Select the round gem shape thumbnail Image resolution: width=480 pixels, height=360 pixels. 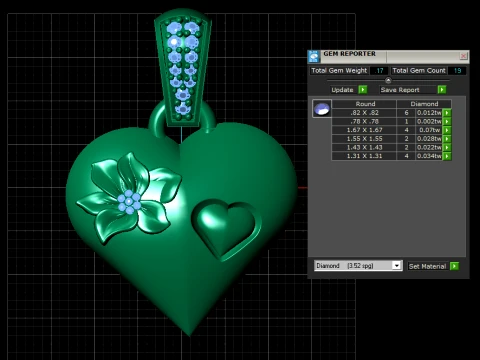[322, 109]
